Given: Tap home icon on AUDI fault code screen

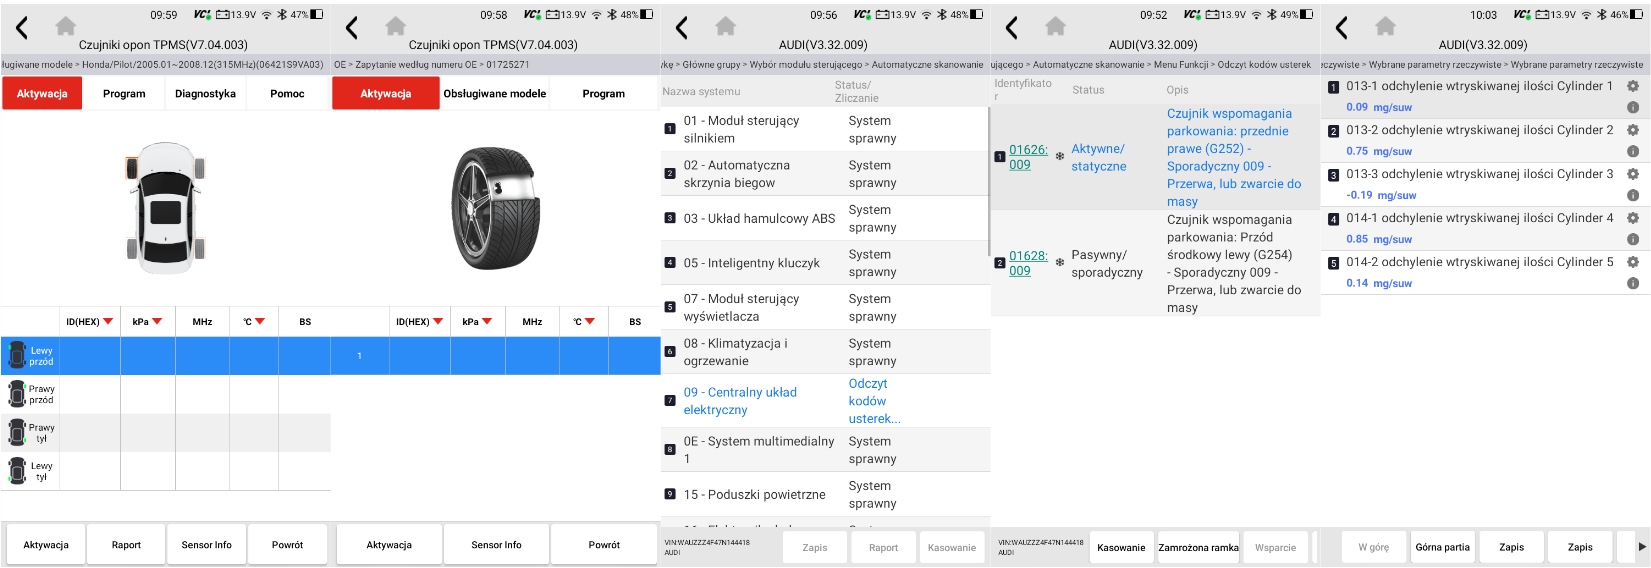Looking at the screenshot, I should pos(1056,26).
